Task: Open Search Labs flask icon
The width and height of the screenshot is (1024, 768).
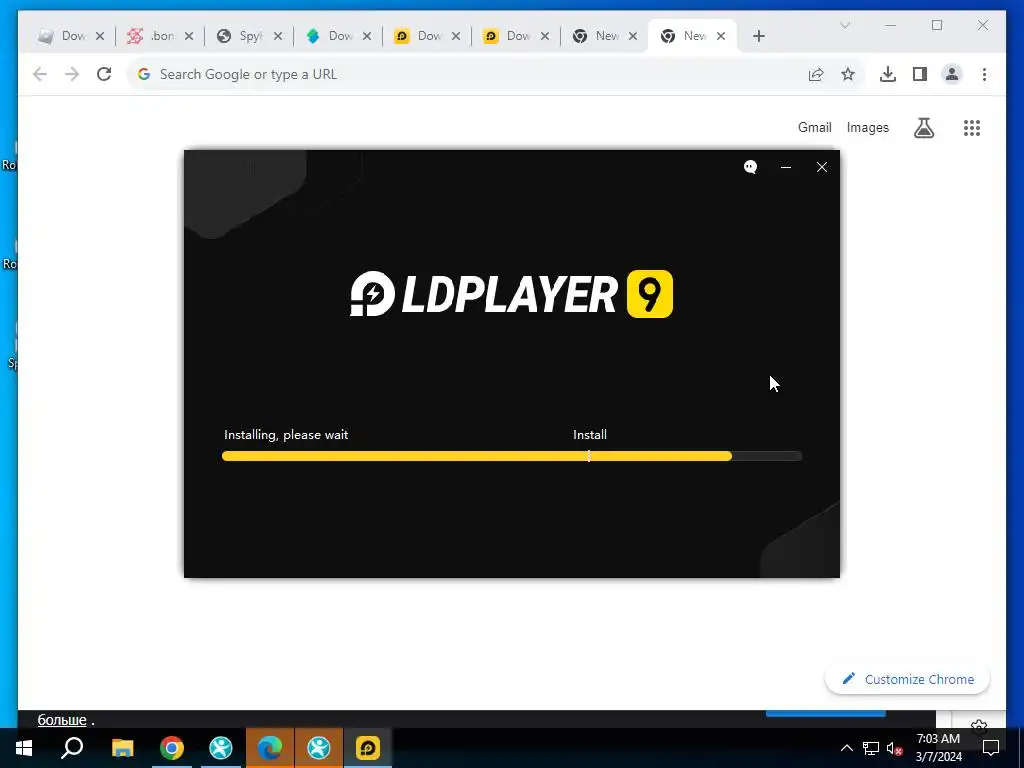Action: [x=923, y=128]
